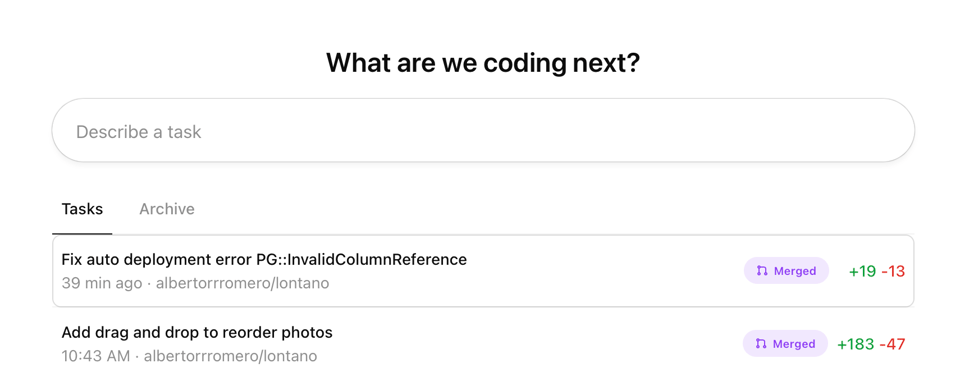Open the Fix auto deployment error task
Screen dimensions: 960x377
[264, 259]
